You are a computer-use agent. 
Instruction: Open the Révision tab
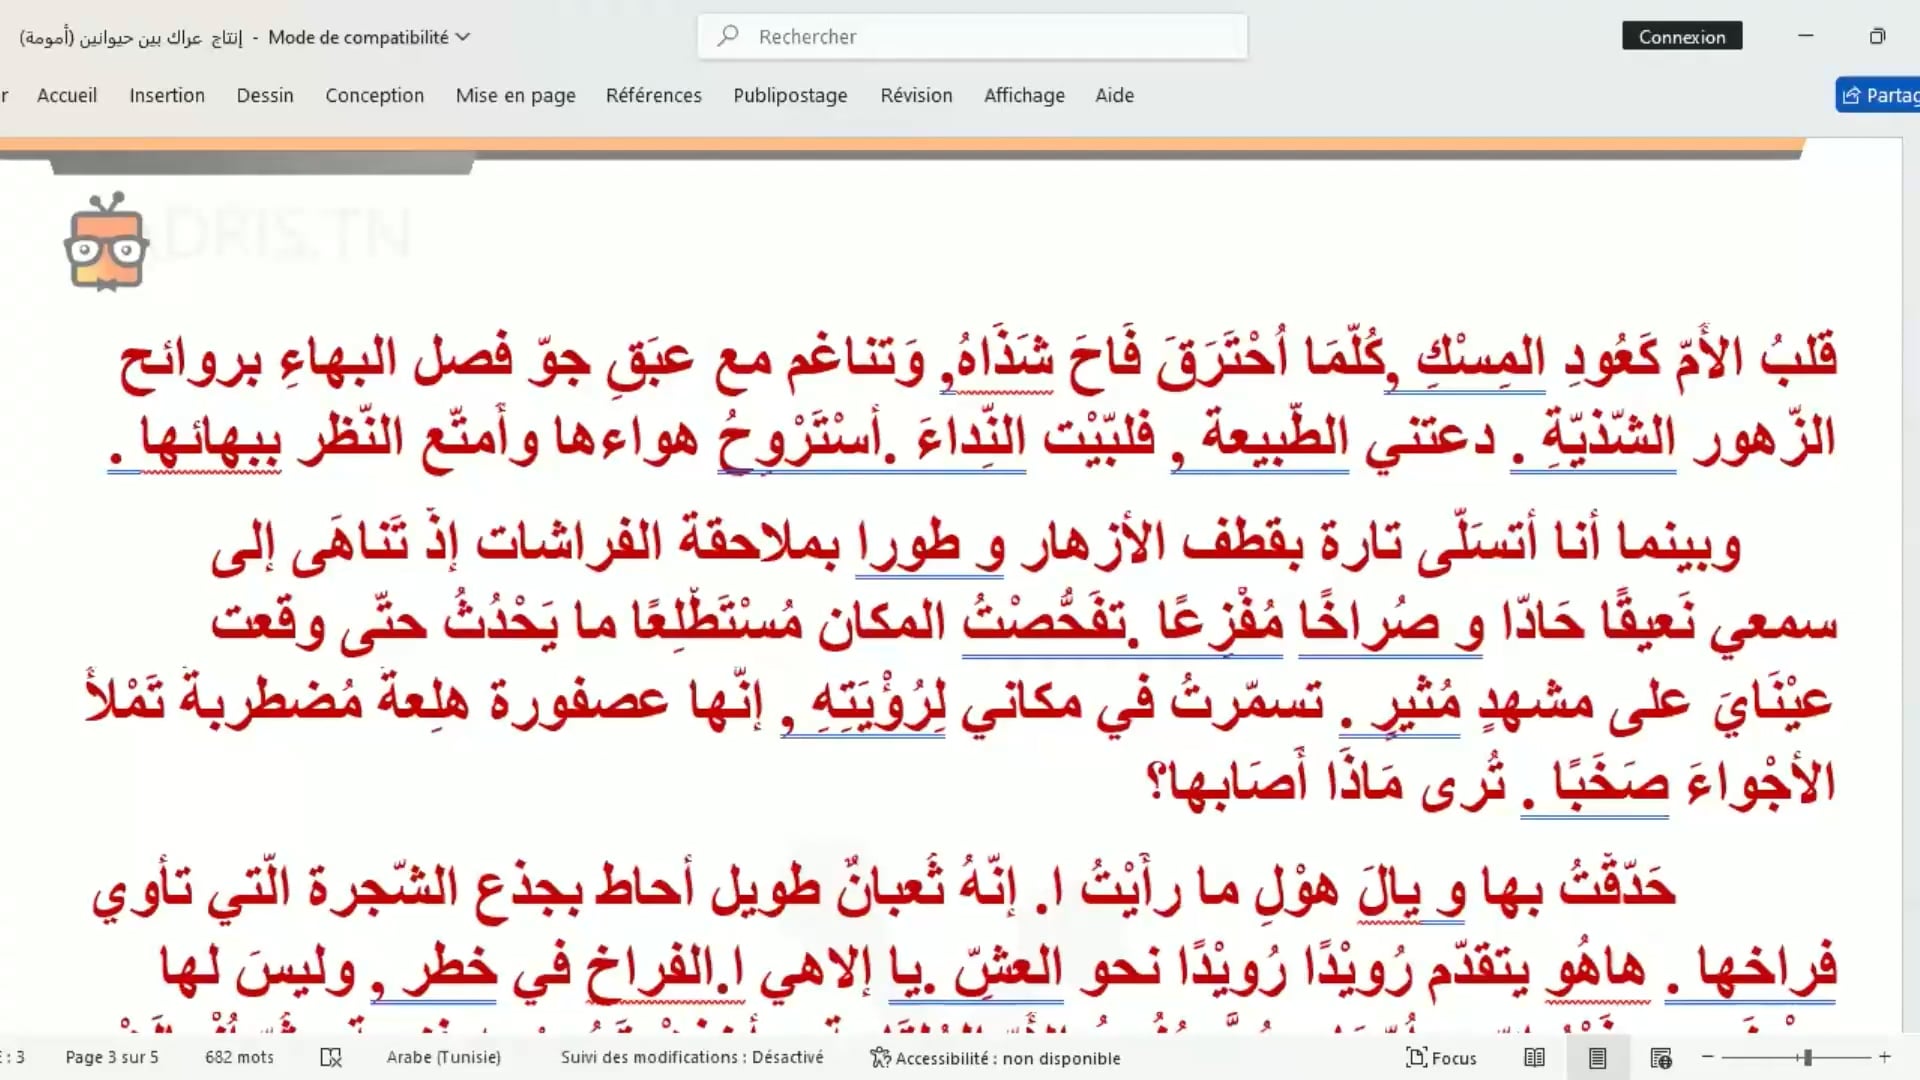coord(916,95)
